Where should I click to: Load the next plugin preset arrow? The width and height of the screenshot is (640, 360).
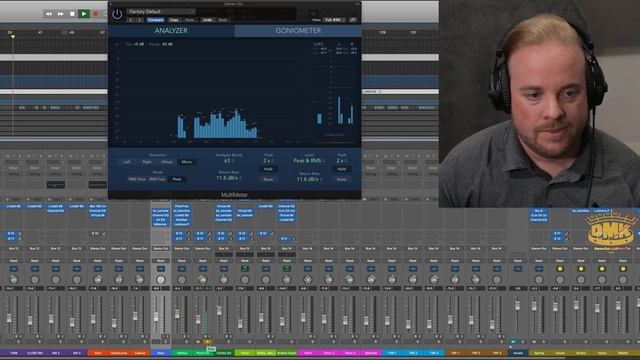(139, 20)
